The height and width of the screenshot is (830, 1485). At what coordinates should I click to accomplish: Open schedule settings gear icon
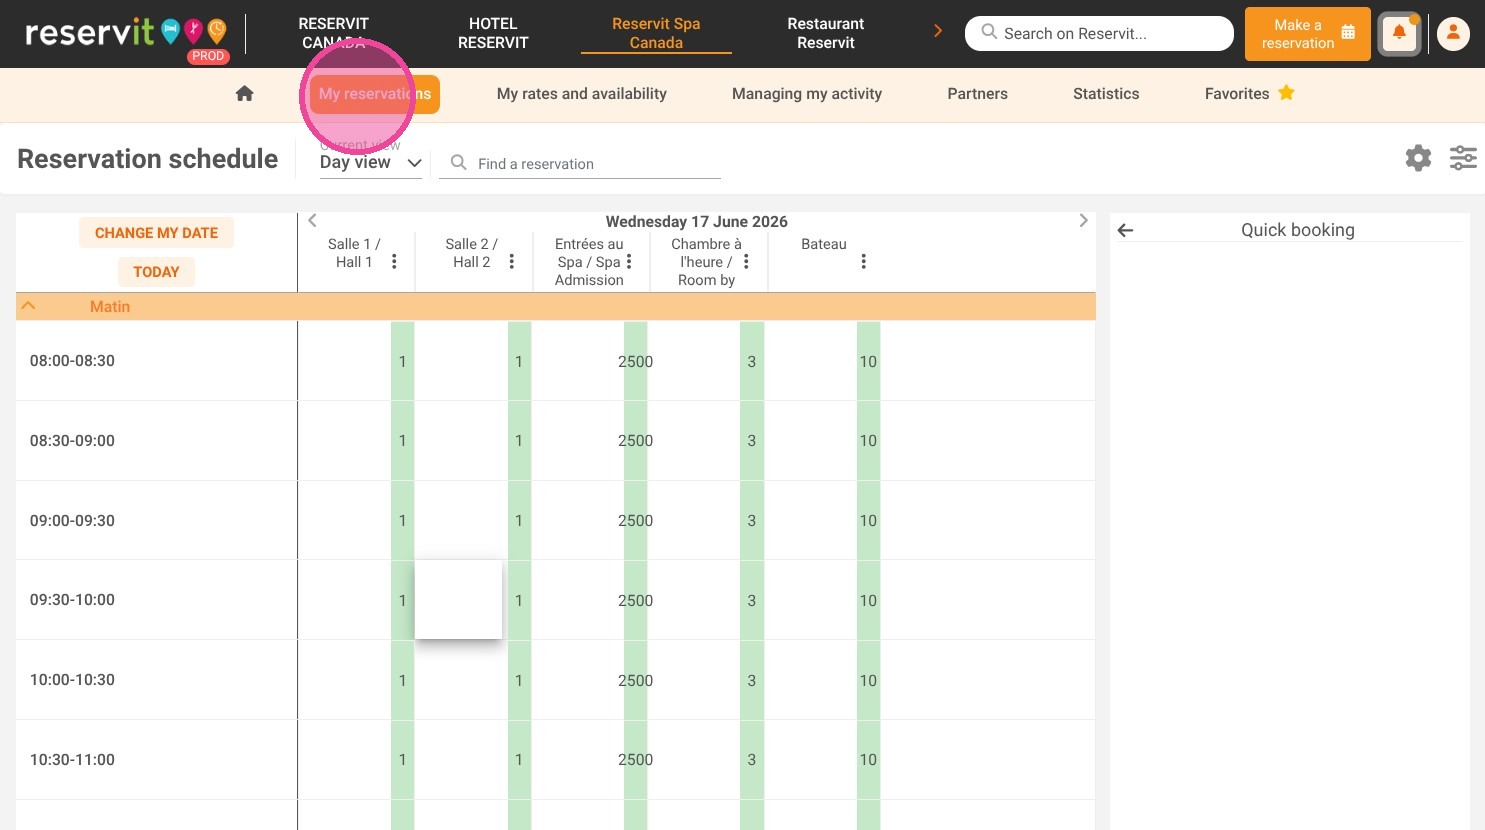(1418, 158)
